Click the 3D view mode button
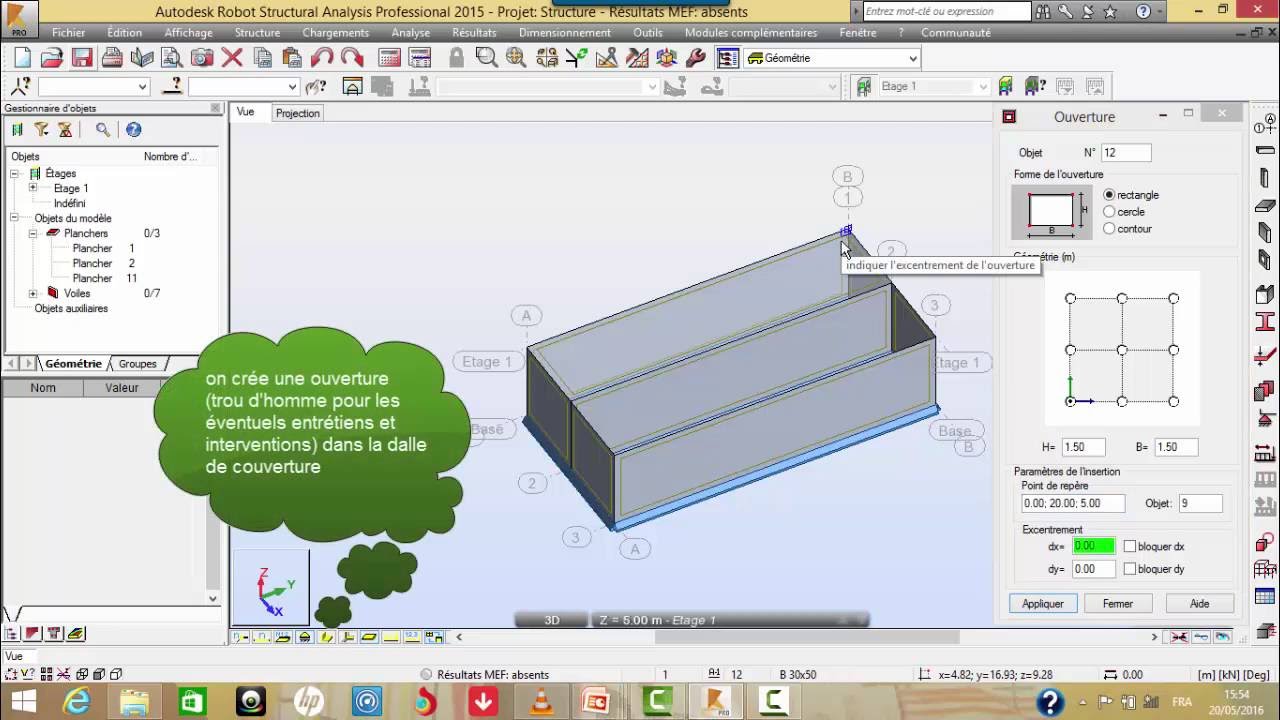The height and width of the screenshot is (720, 1280). pos(551,620)
